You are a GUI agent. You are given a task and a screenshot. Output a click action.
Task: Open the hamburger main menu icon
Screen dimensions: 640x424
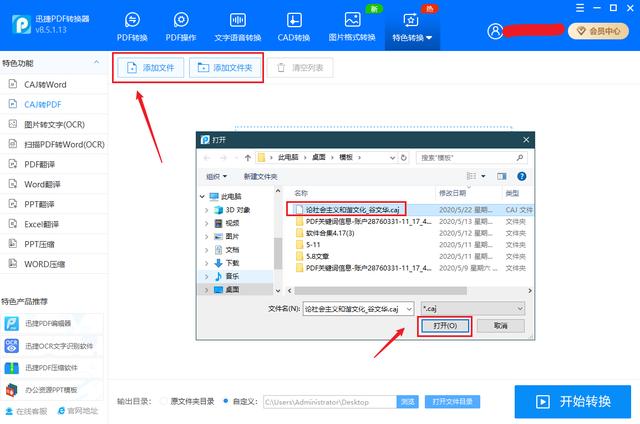tap(580, 8)
